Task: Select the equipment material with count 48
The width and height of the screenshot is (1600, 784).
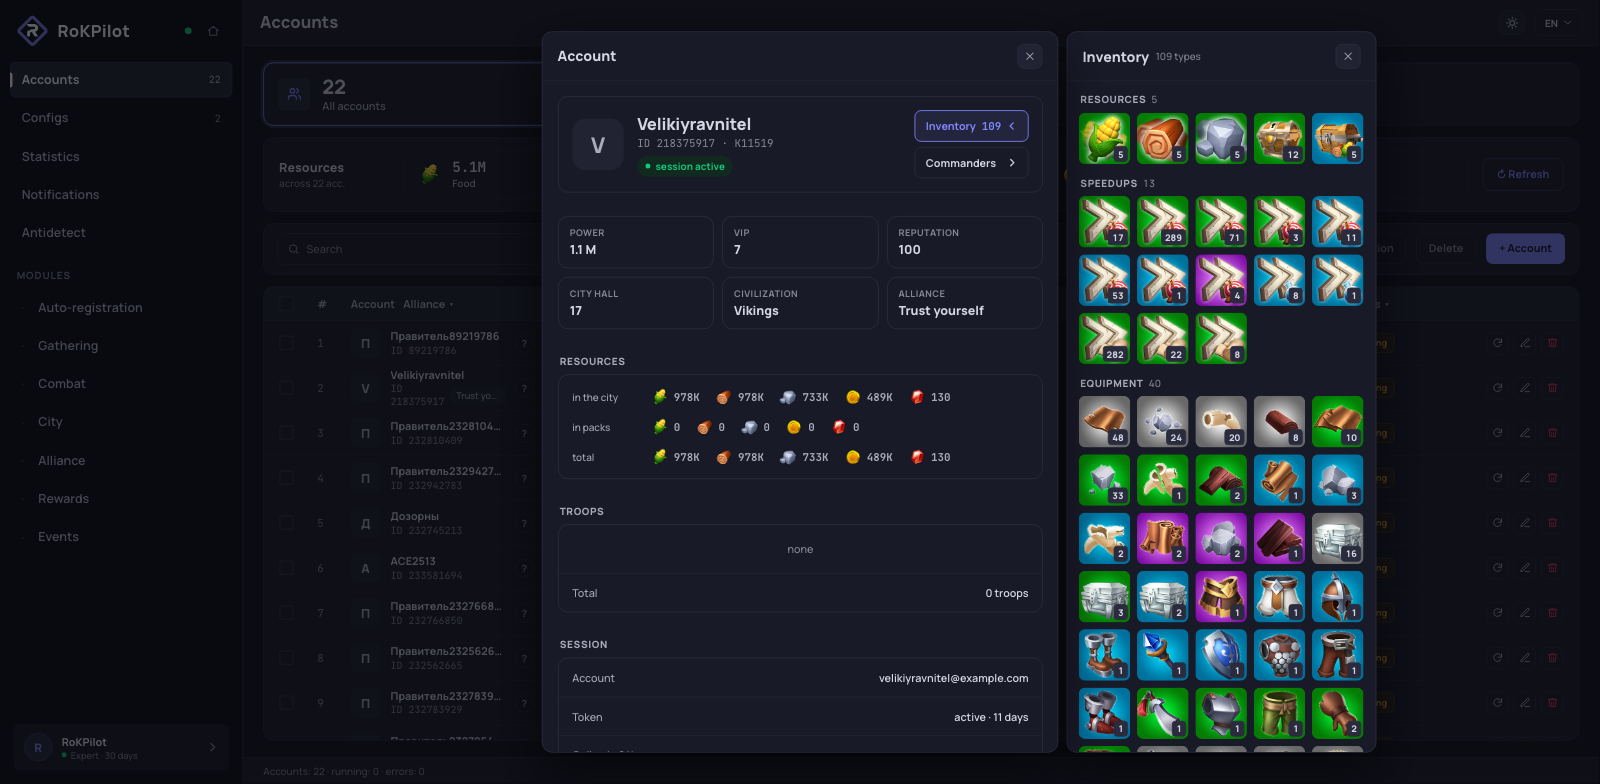Action: (1105, 422)
